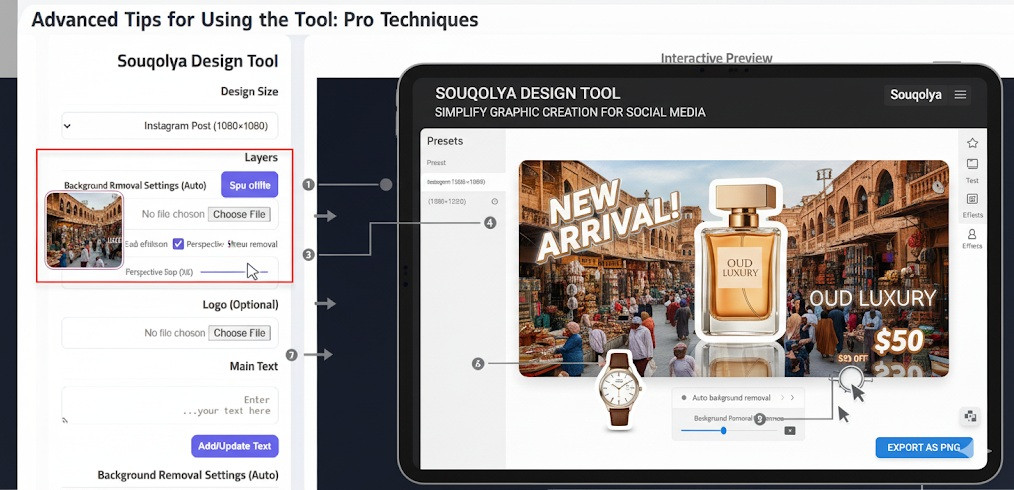Click the clock icon beside (1080×1220) preset
The width and height of the screenshot is (1014, 490).
[x=495, y=201]
